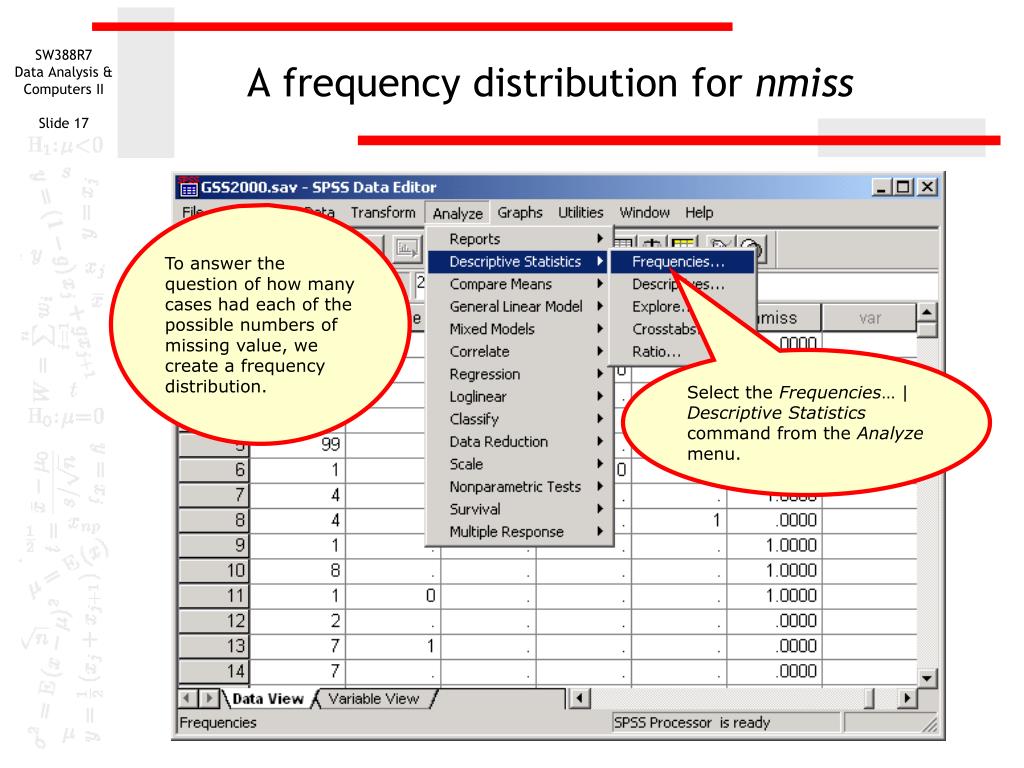Image resolution: width=1024 pixels, height=768 pixels.
Task: Click the vertical scrollbar down arrow
Action: (927, 678)
